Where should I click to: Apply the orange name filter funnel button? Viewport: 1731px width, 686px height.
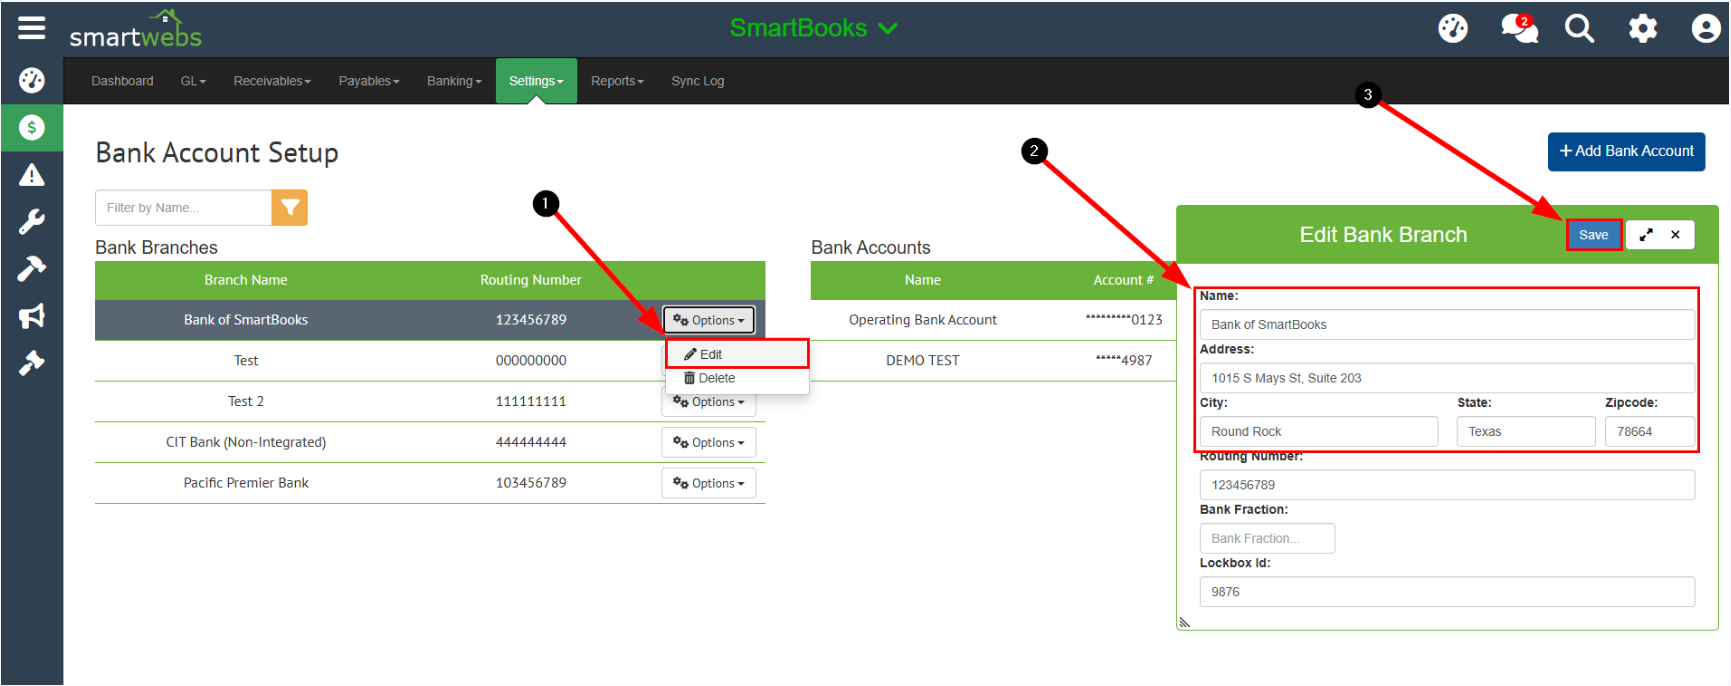tap(290, 208)
